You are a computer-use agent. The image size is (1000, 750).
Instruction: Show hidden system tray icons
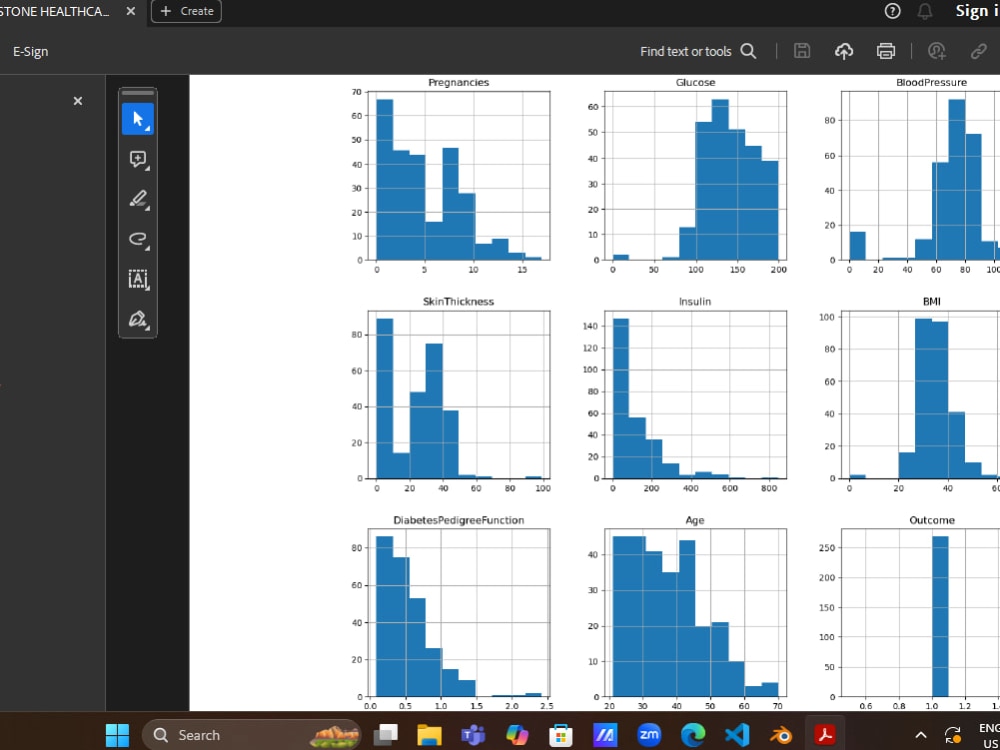[920, 735]
